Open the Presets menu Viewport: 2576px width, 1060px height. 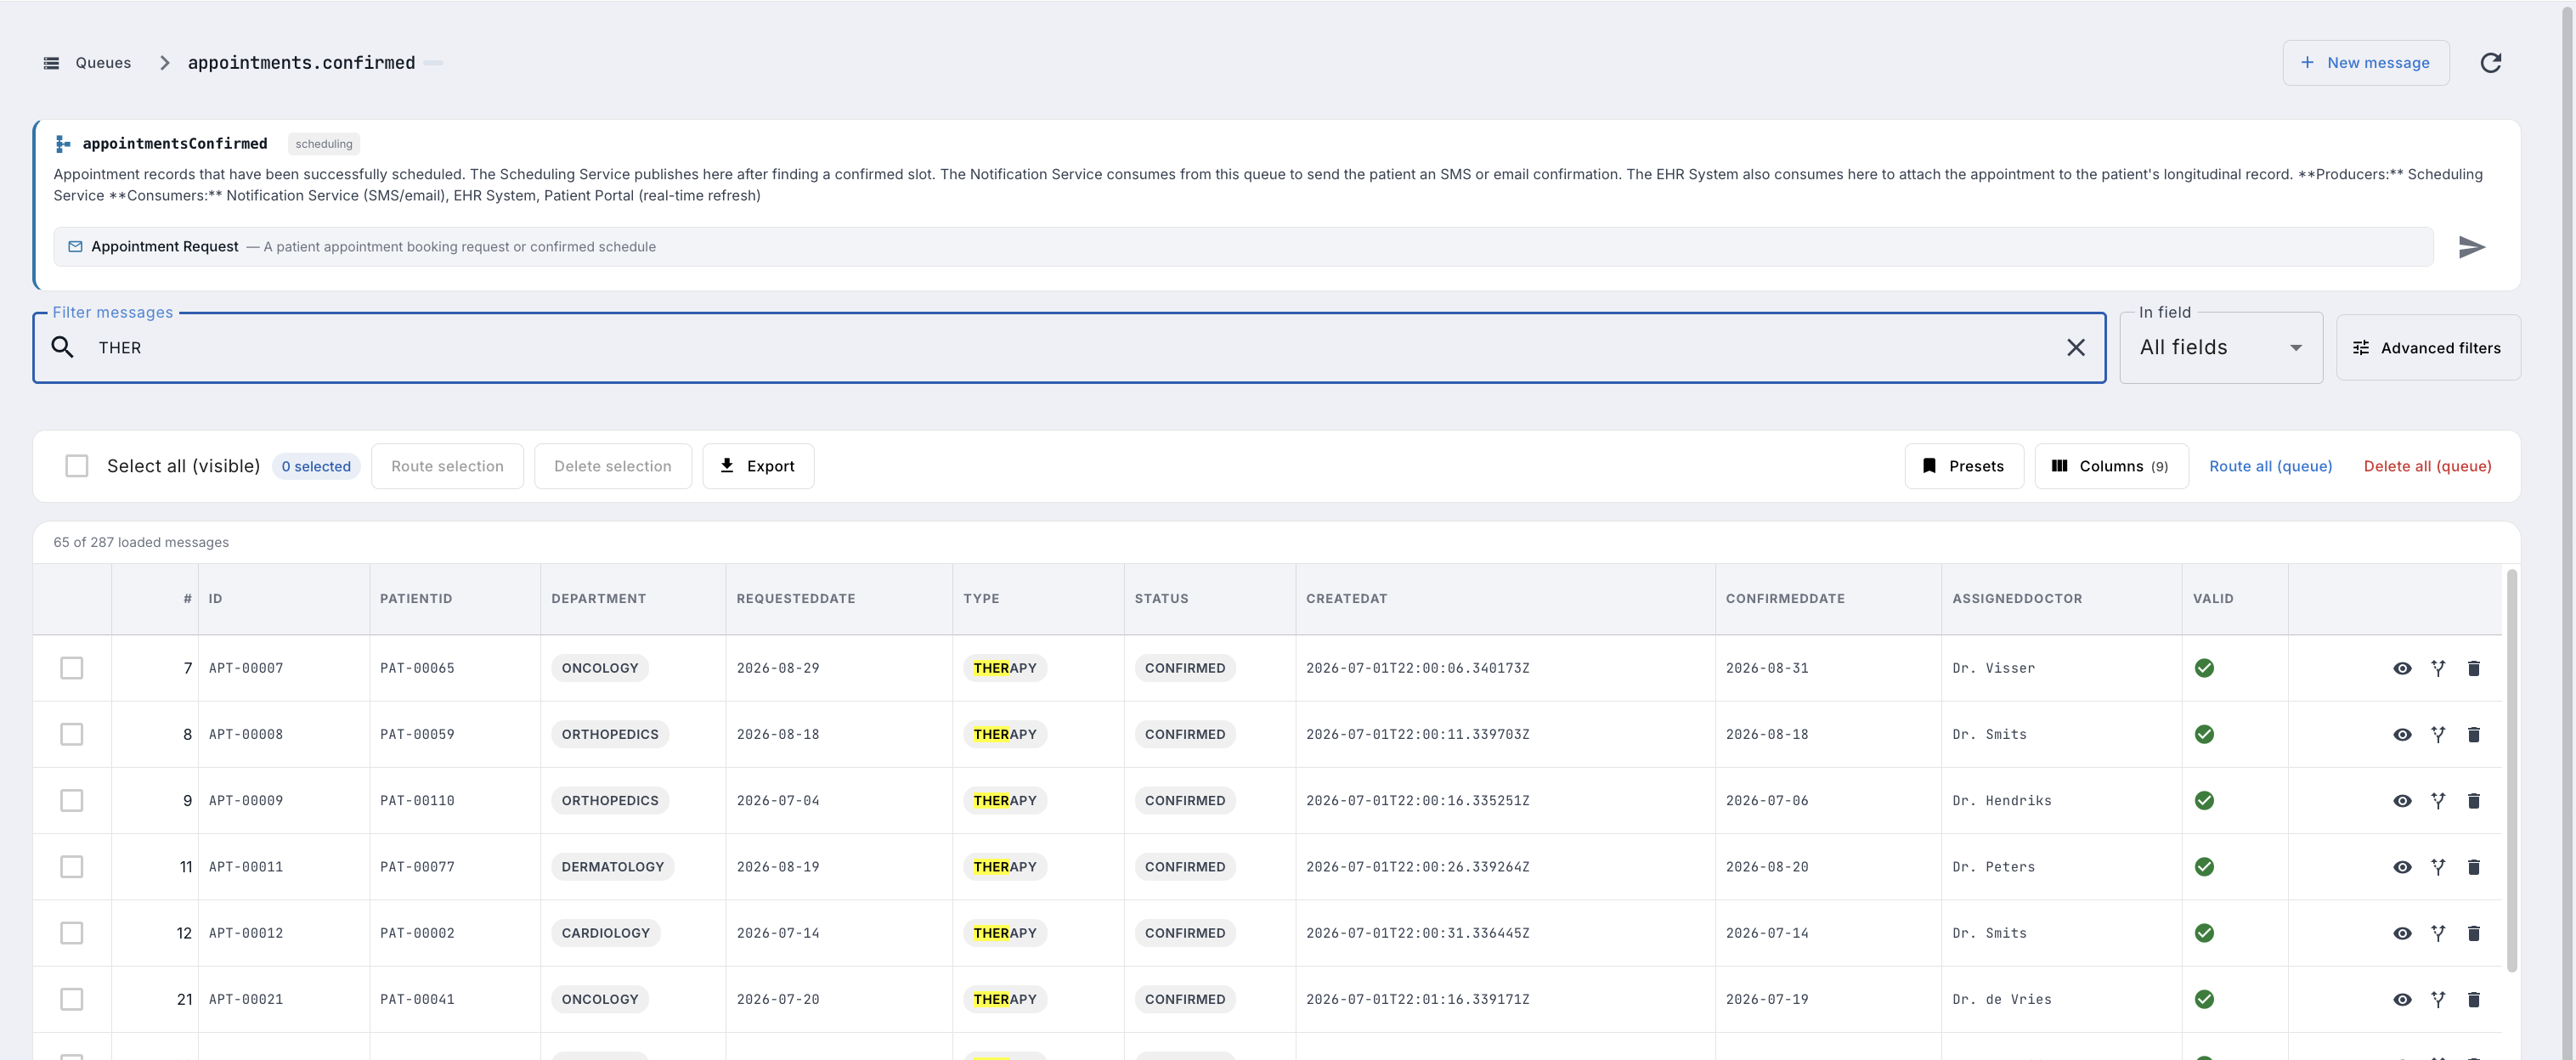click(1963, 466)
